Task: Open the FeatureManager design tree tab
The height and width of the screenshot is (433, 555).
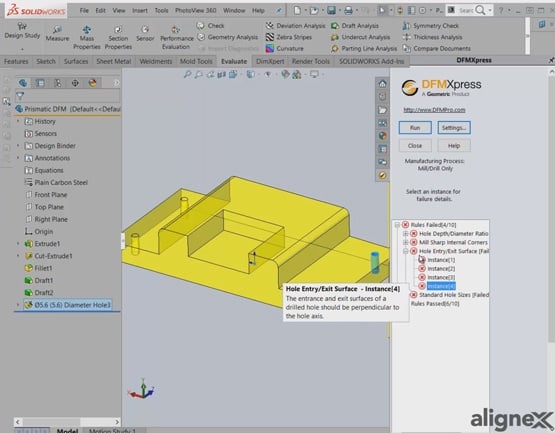Action: pos(23,83)
